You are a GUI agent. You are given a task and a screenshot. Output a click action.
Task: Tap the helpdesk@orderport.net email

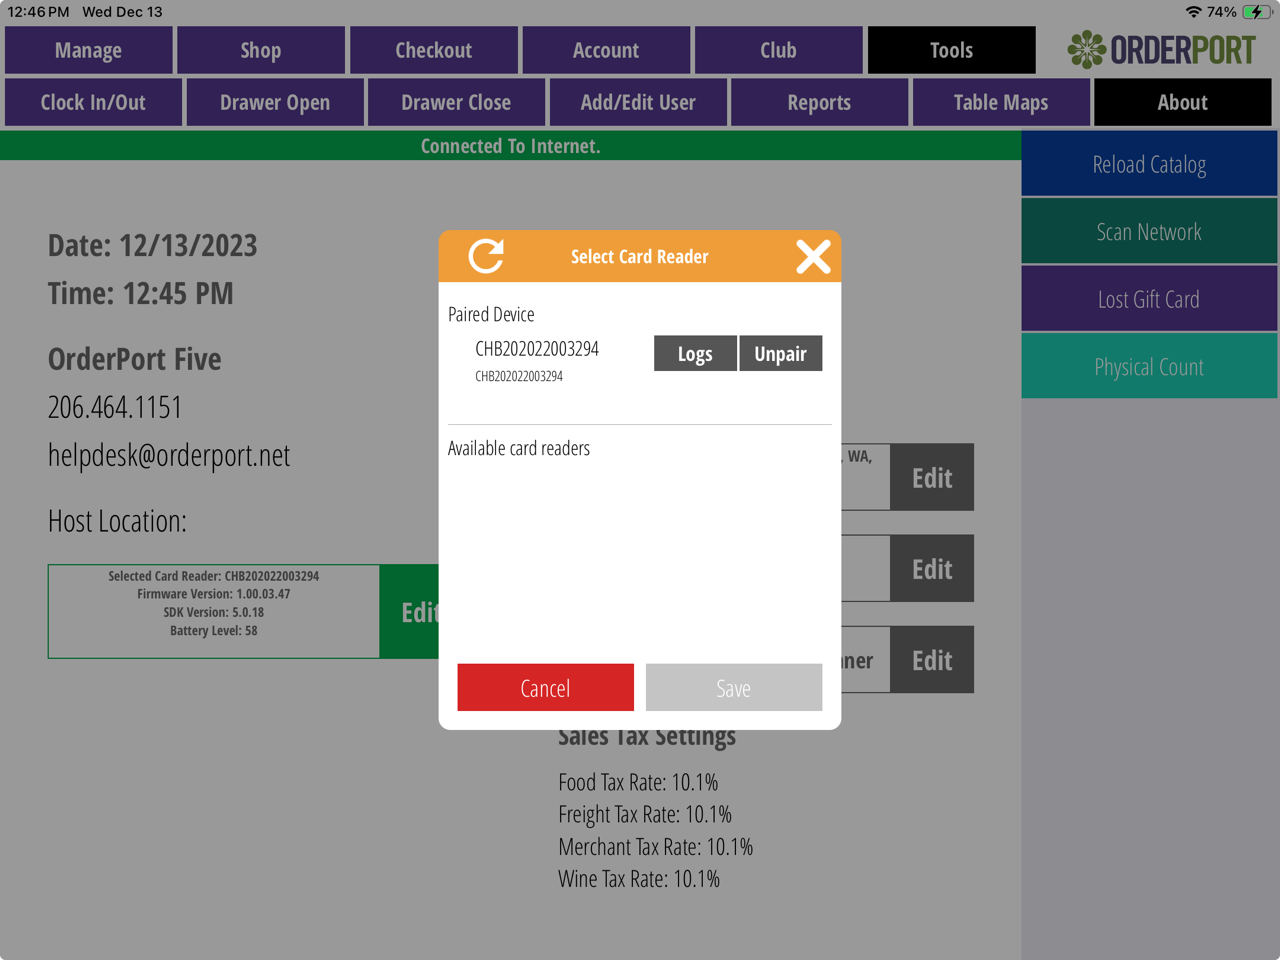tap(169, 455)
